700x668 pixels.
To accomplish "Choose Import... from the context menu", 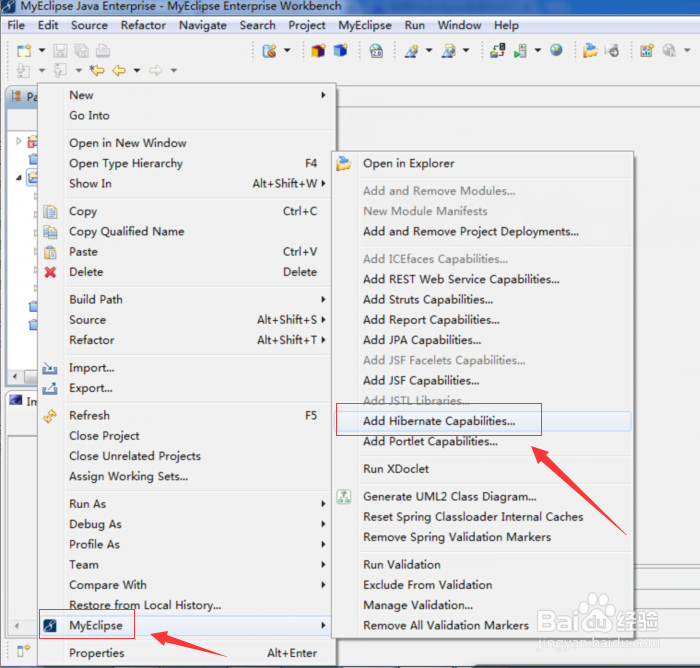I will [x=198, y=368].
